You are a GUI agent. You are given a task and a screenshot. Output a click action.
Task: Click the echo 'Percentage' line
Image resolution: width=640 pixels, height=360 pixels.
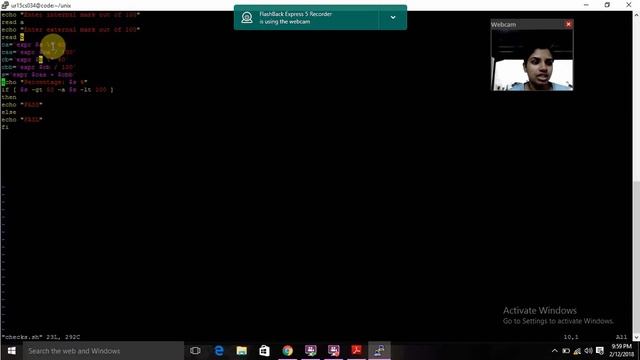[44, 82]
